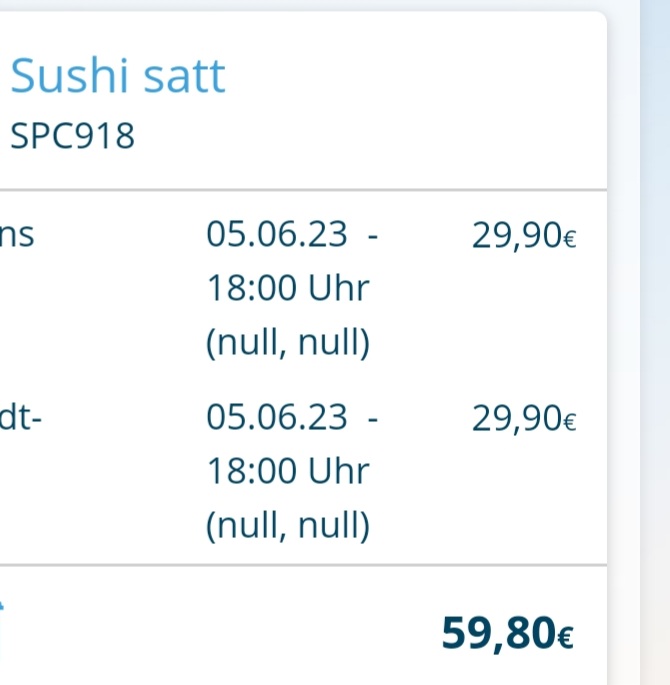This screenshot has height=685, width=670.
Task: Select first booking's 29,90€ price
Action: (524, 236)
